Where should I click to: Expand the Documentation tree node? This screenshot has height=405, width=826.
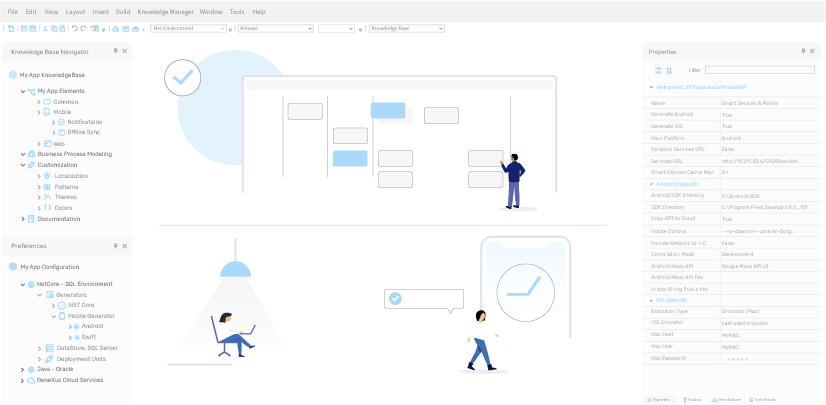[x=23, y=219]
